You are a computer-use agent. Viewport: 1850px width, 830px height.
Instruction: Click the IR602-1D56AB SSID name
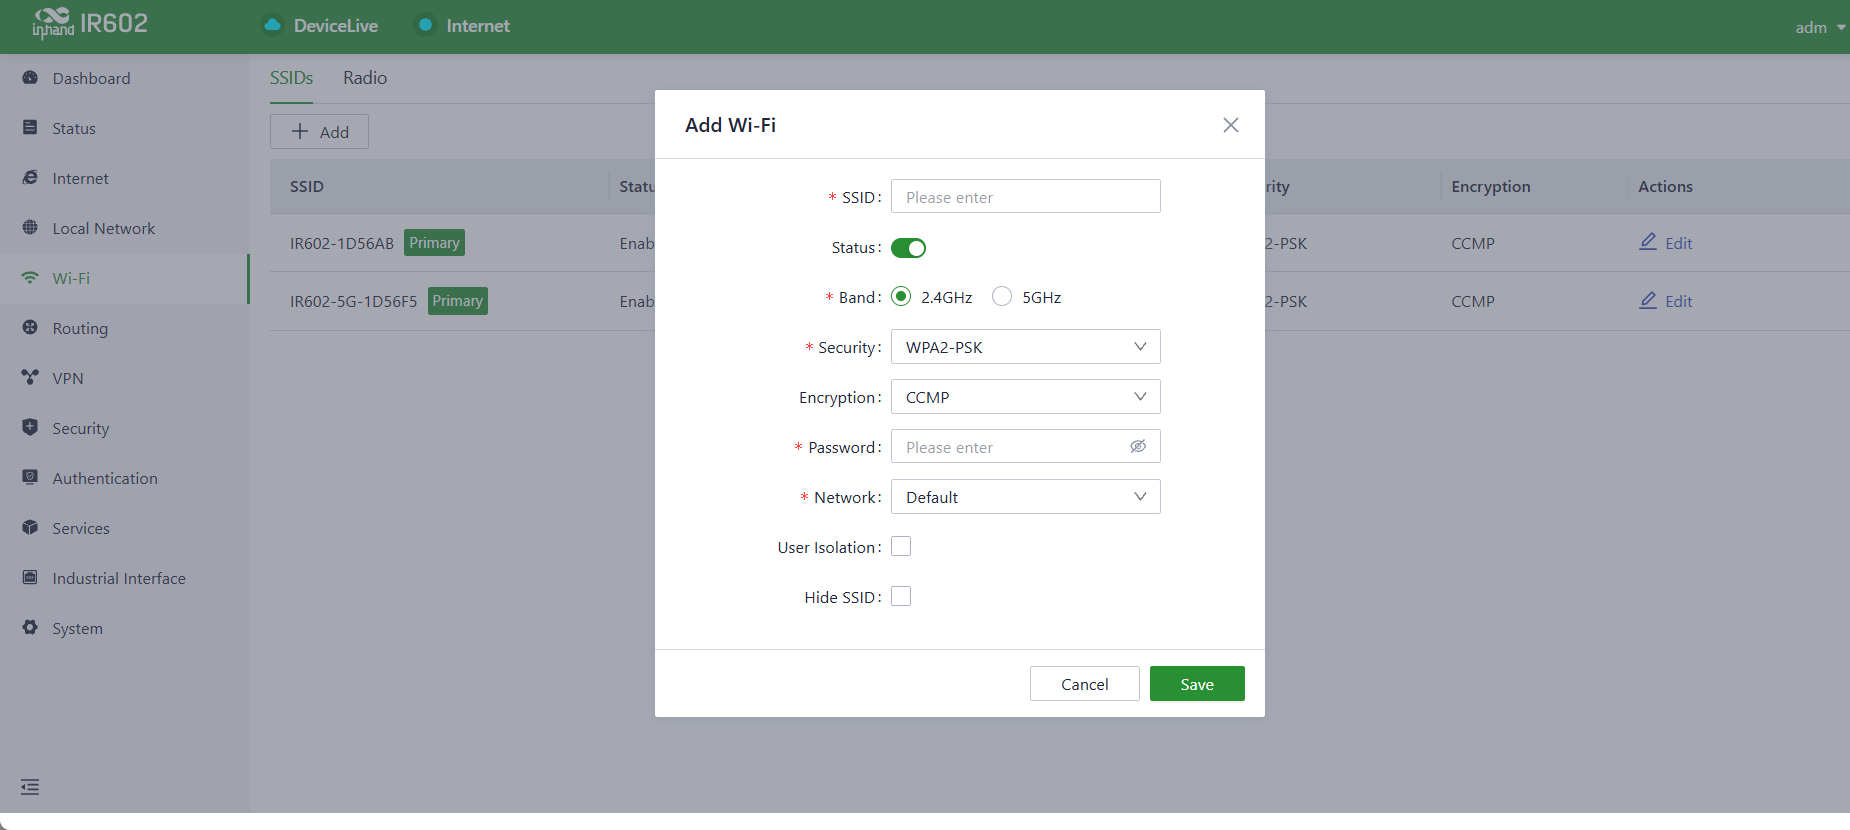pos(342,243)
